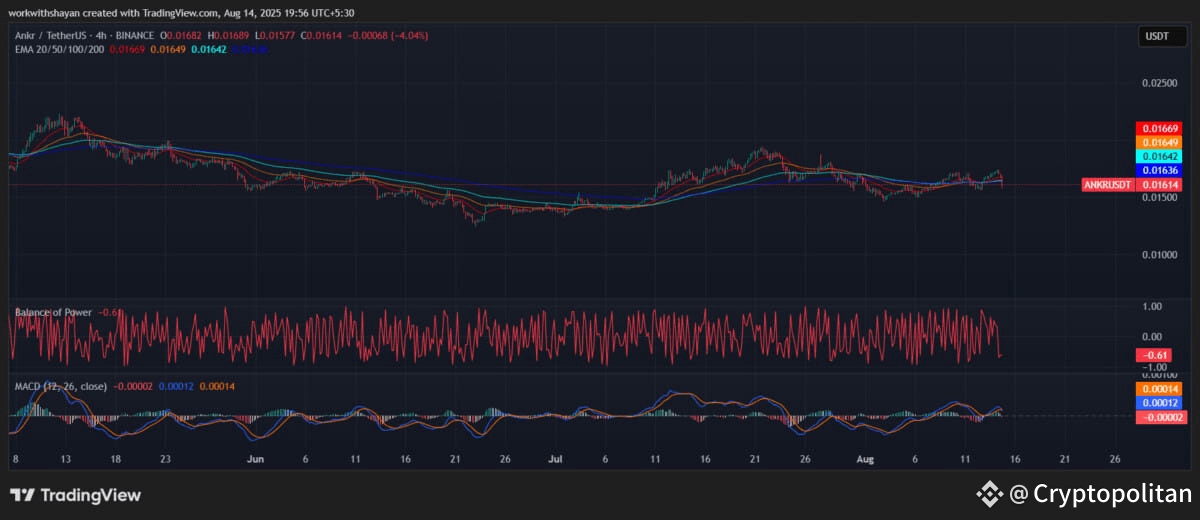Click the cyan 0.01642 tag on price axis

coord(1160,156)
